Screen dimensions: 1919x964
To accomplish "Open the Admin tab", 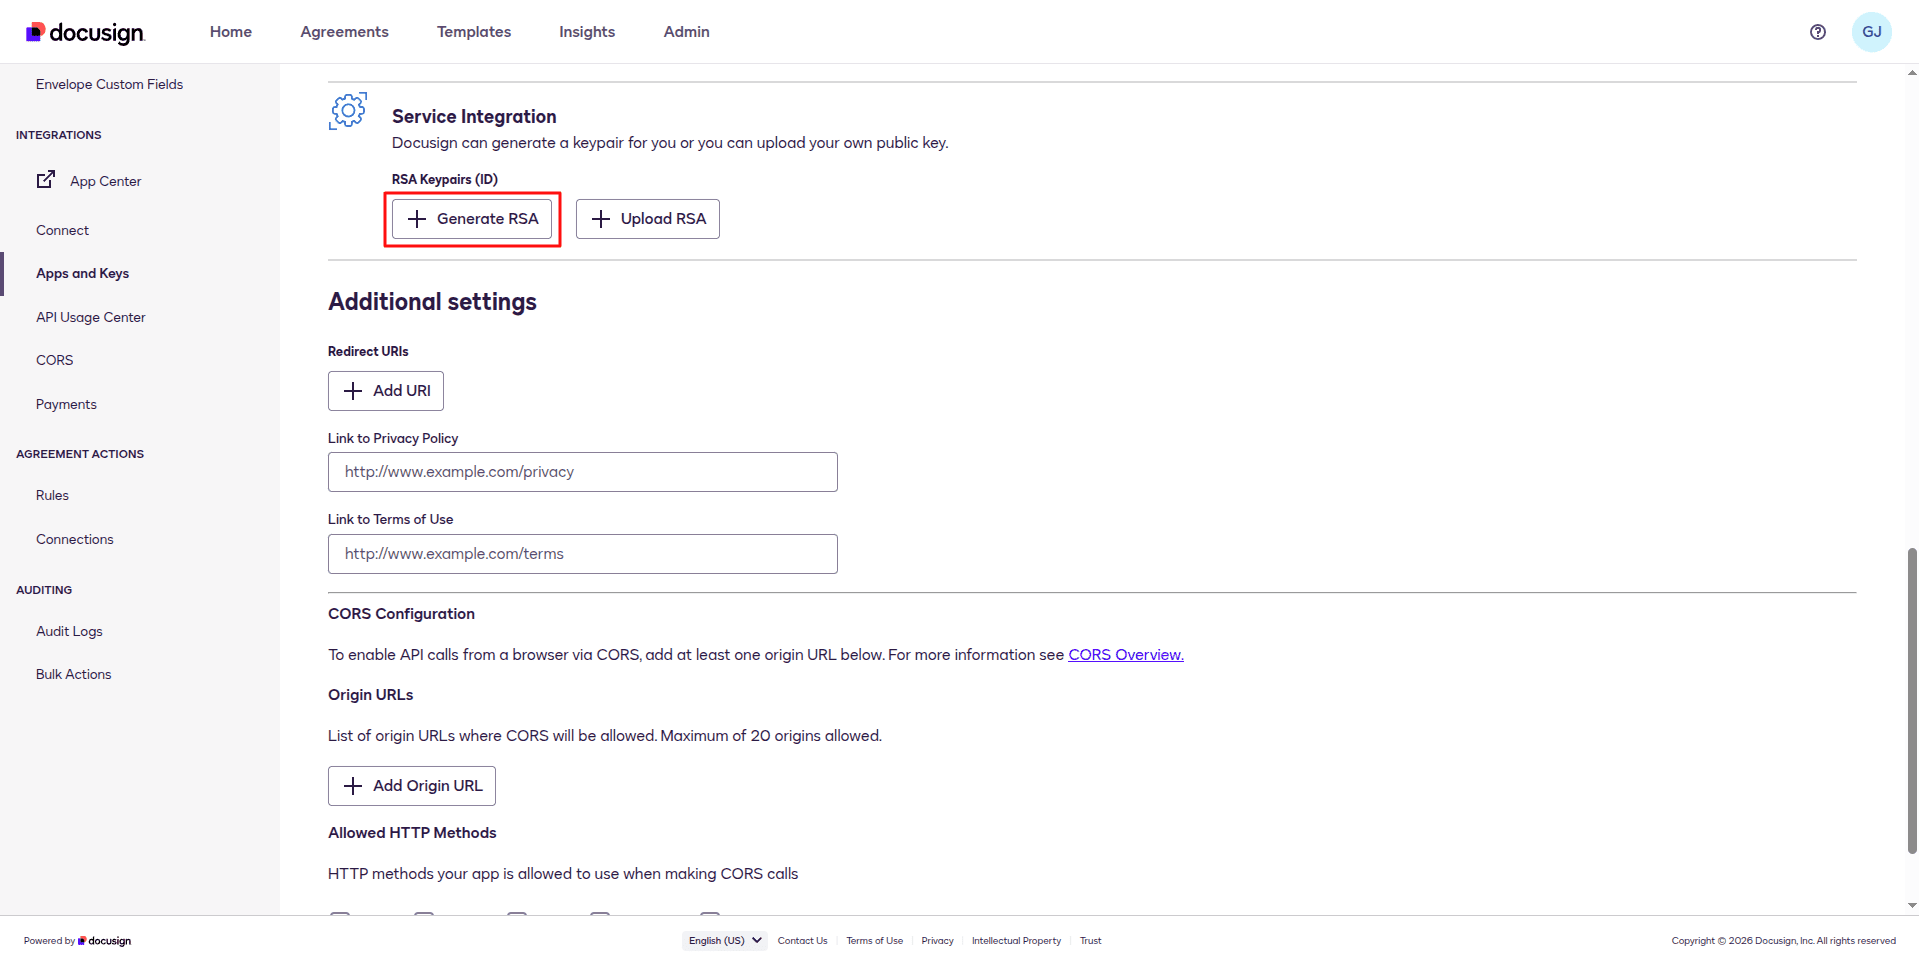I will (687, 32).
